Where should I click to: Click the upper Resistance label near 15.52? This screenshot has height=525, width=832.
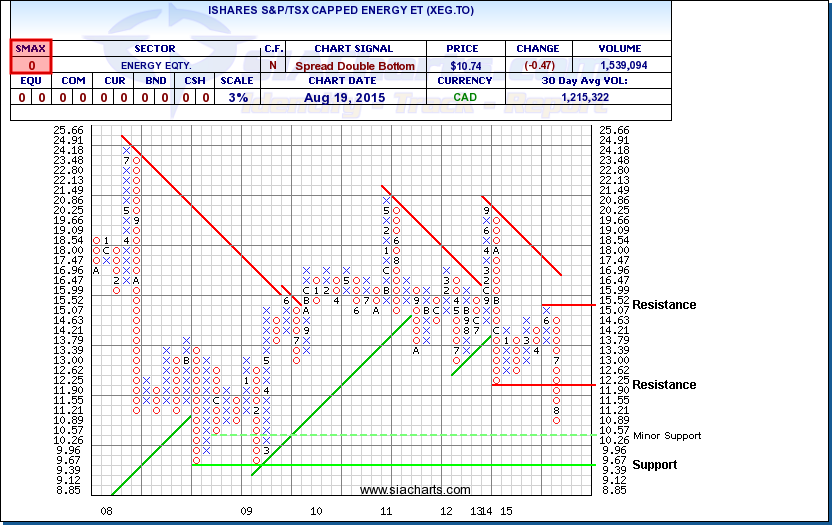[x=664, y=305]
